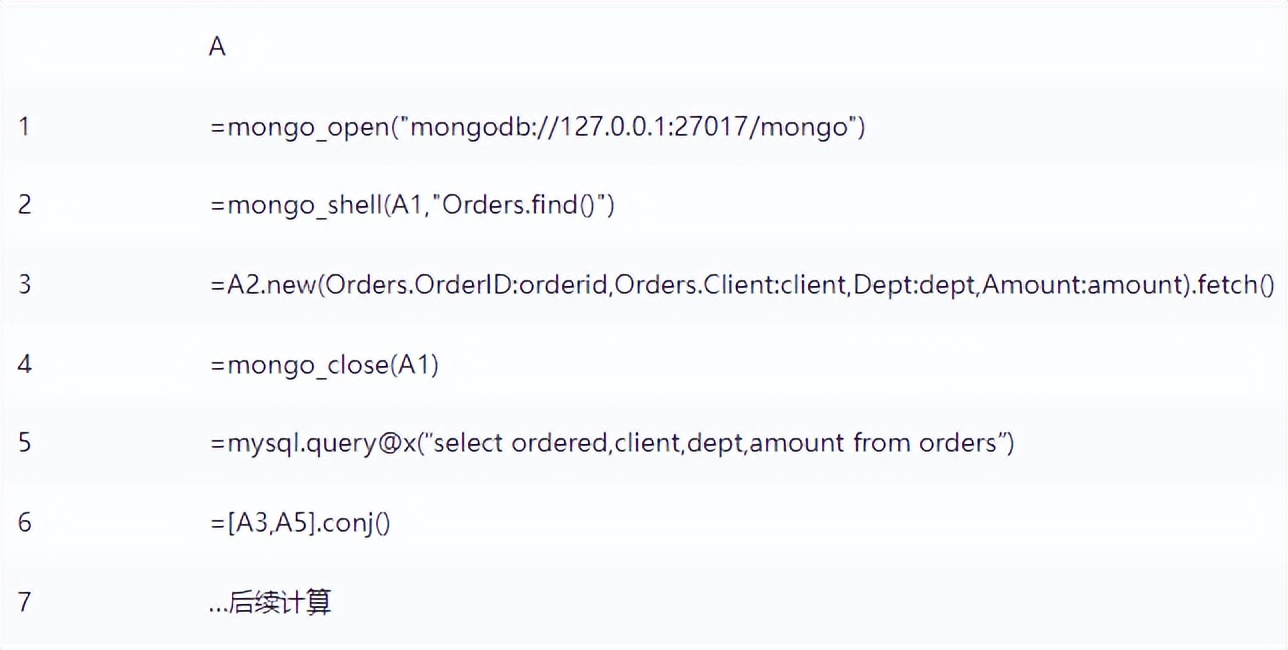Image resolution: width=1288 pixels, height=650 pixels.
Task: Click row number 7 header
Action: (24, 602)
